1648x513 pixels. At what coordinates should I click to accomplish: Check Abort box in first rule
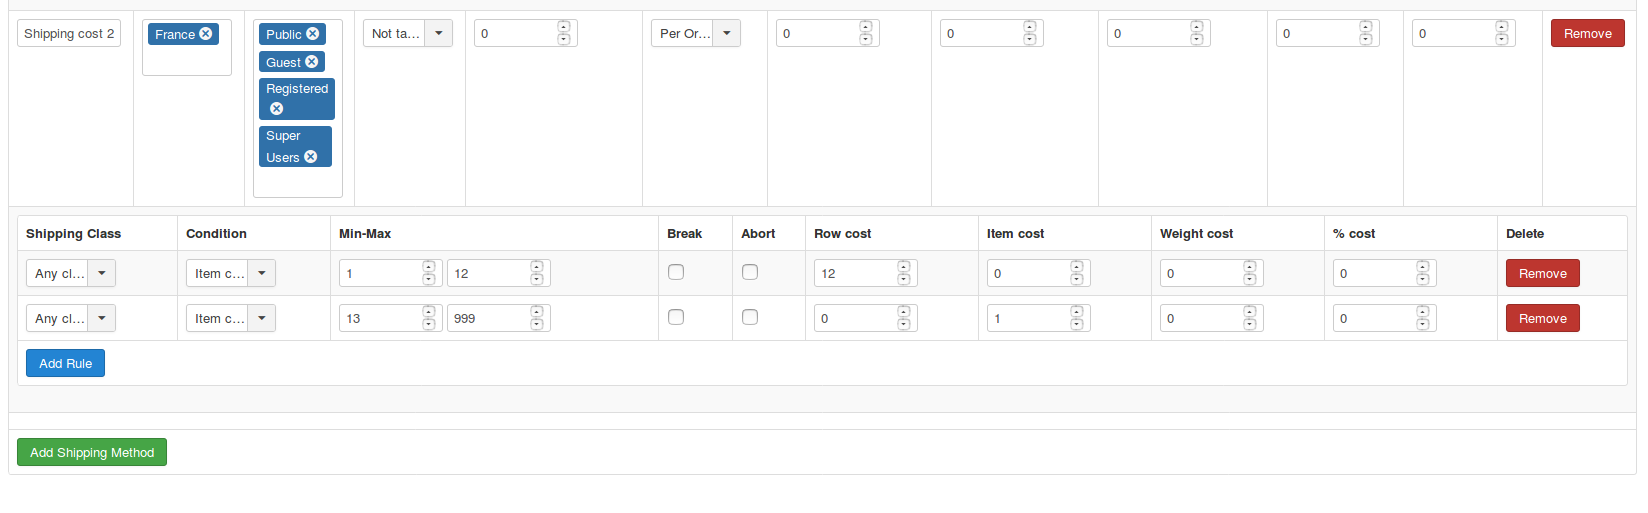pyautogui.click(x=750, y=272)
